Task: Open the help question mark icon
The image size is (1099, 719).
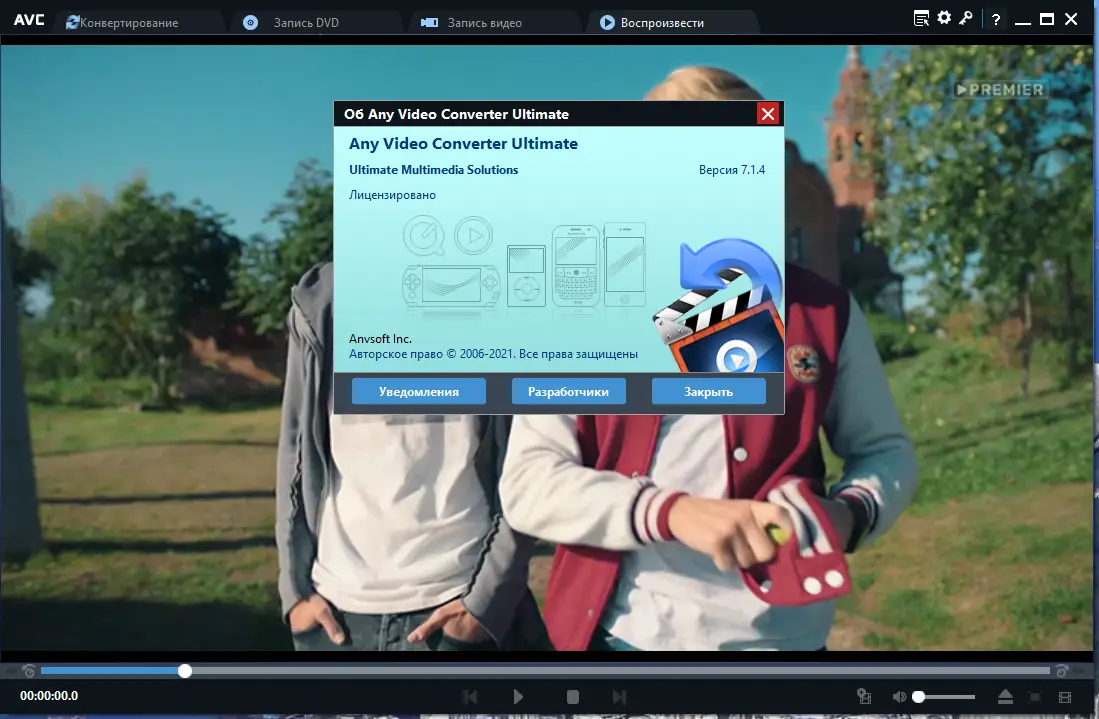Action: pyautogui.click(x=995, y=18)
